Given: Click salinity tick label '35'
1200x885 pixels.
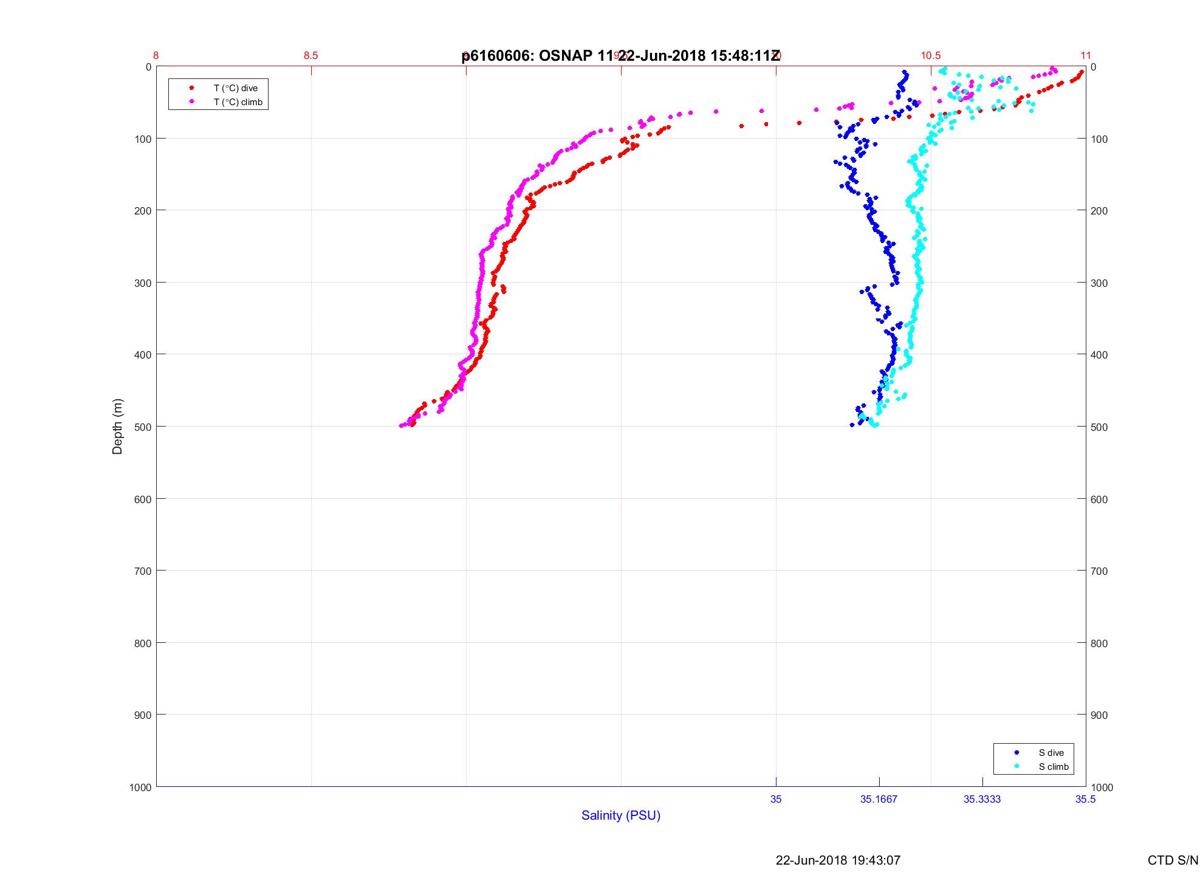Looking at the screenshot, I should click(776, 799).
